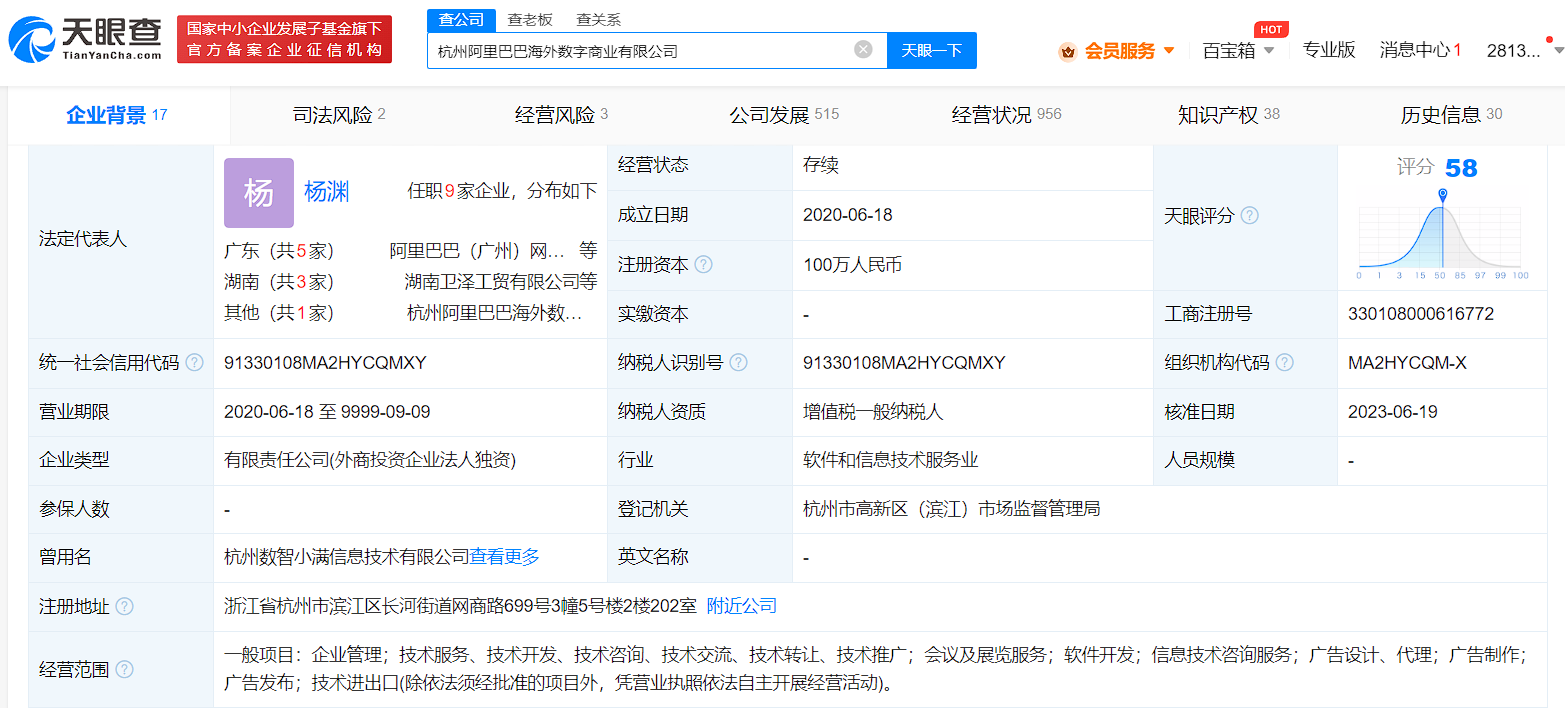Click help icon next to 天眼评分
The height and width of the screenshot is (708, 1565).
point(1249,216)
